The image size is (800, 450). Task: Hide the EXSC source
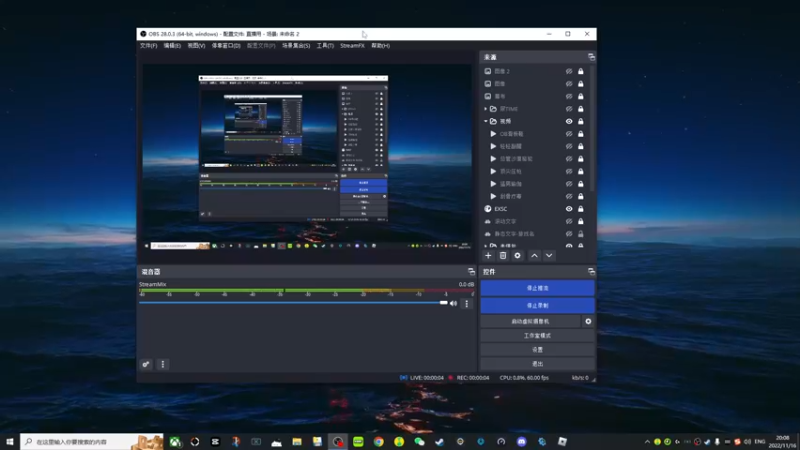point(569,209)
